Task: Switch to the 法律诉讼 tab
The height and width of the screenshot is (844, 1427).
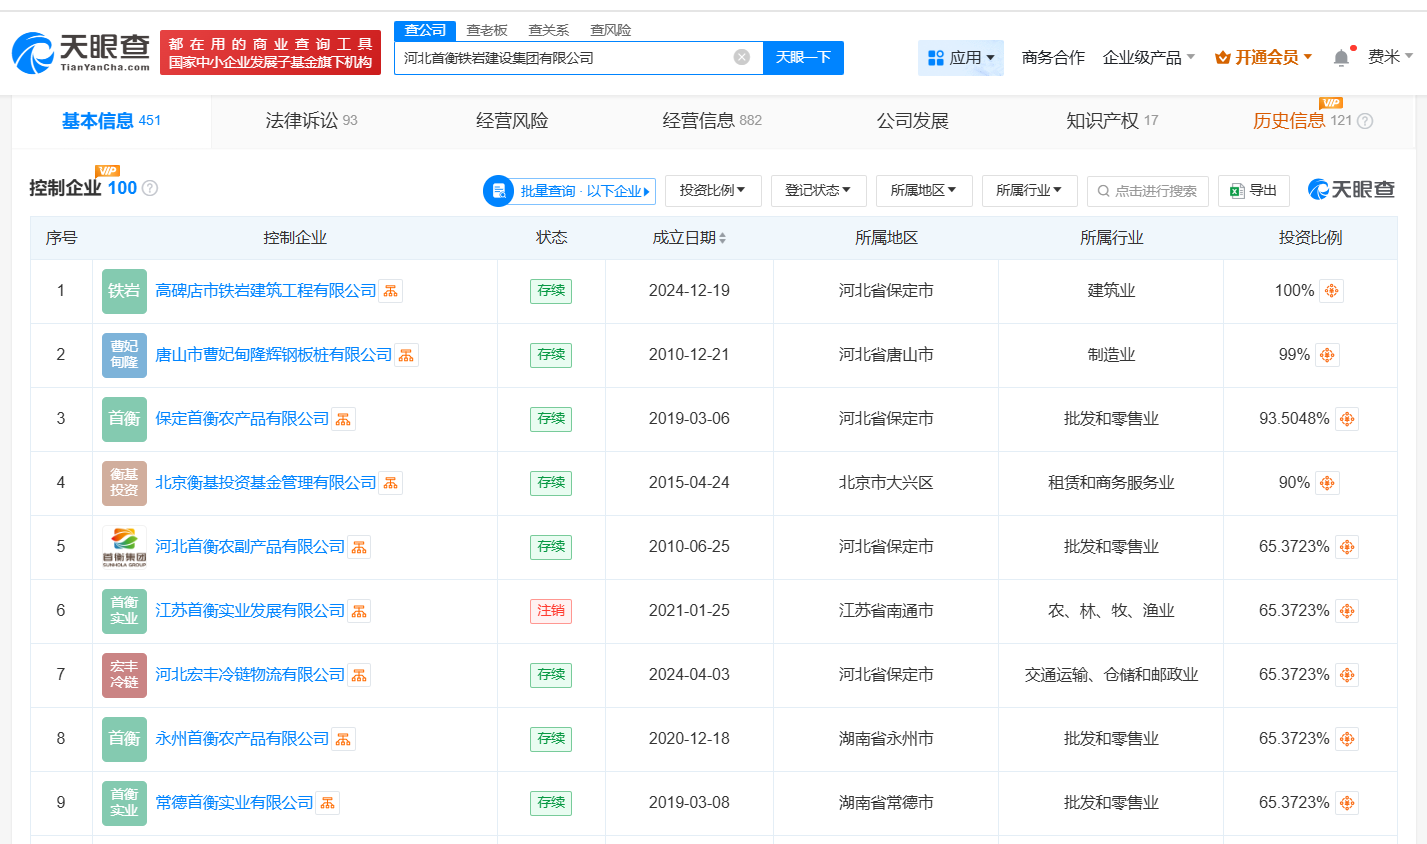Action: (311, 121)
